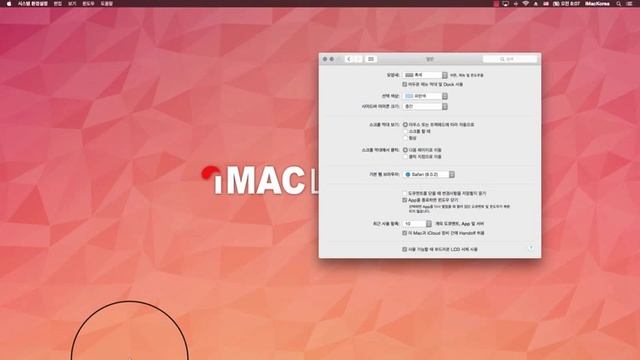Toggle close windows when quitting App checkbox

pos(404,200)
